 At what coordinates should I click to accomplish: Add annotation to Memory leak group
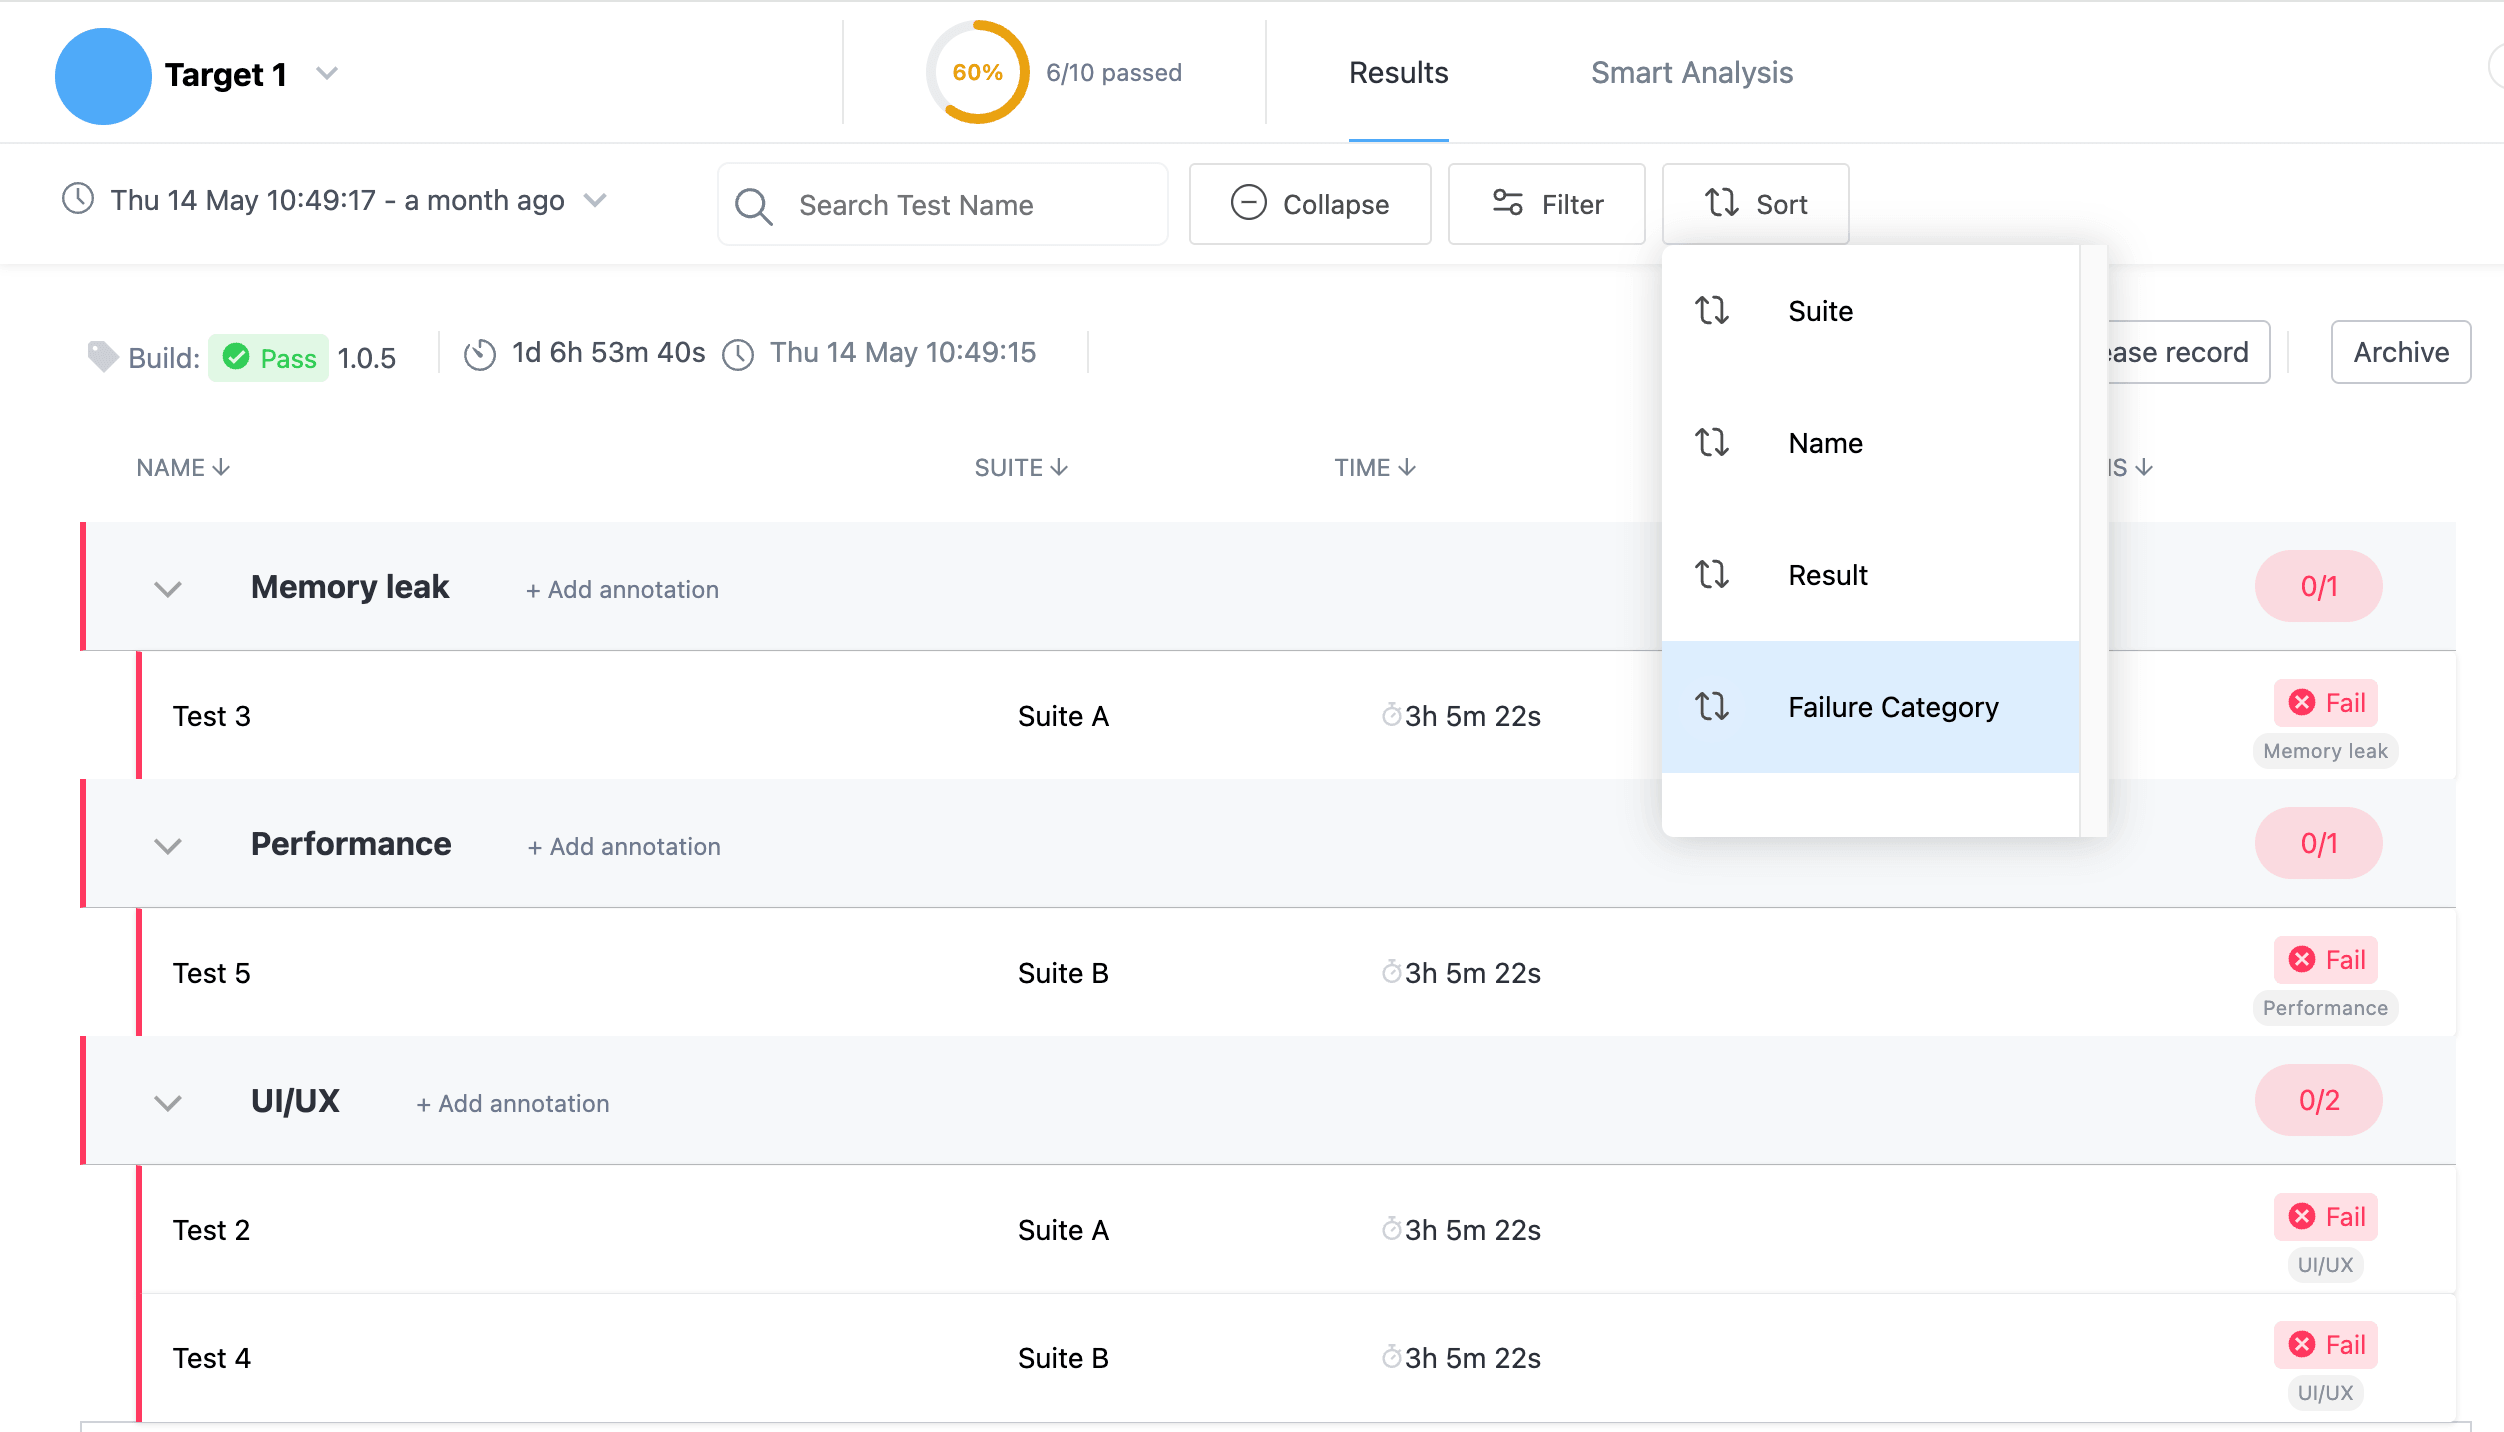[x=622, y=590]
